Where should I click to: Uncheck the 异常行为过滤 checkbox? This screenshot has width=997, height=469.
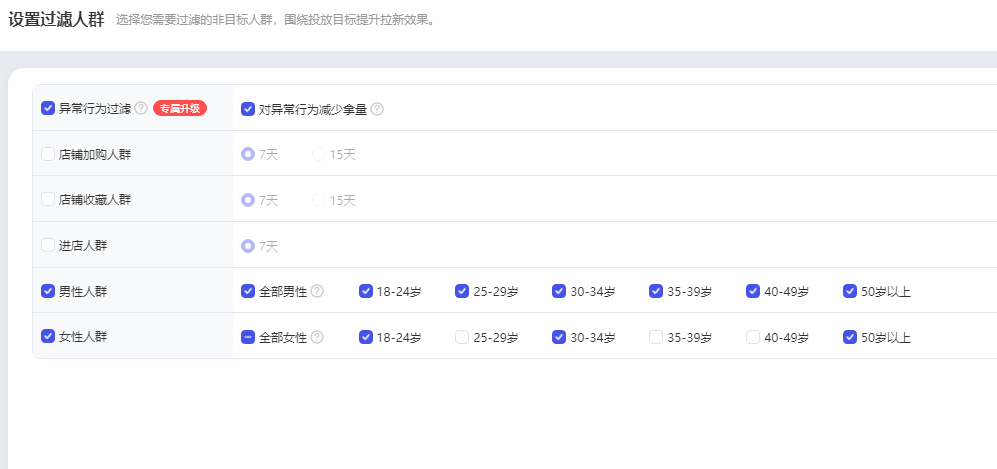48,108
